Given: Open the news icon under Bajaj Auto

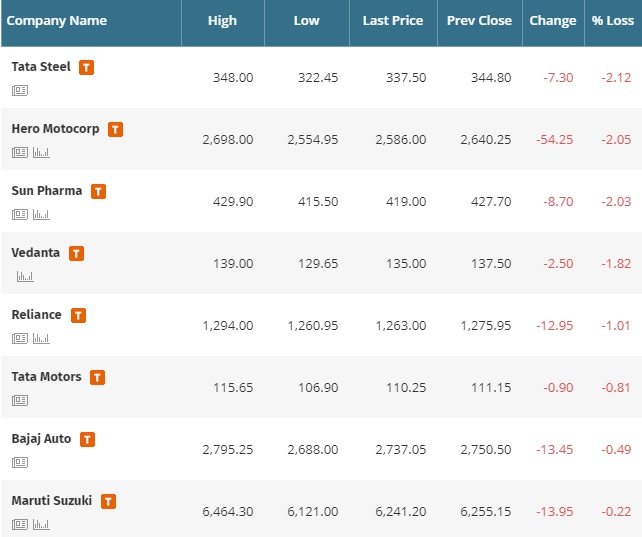Looking at the screenshot, I should click(20, 462).
